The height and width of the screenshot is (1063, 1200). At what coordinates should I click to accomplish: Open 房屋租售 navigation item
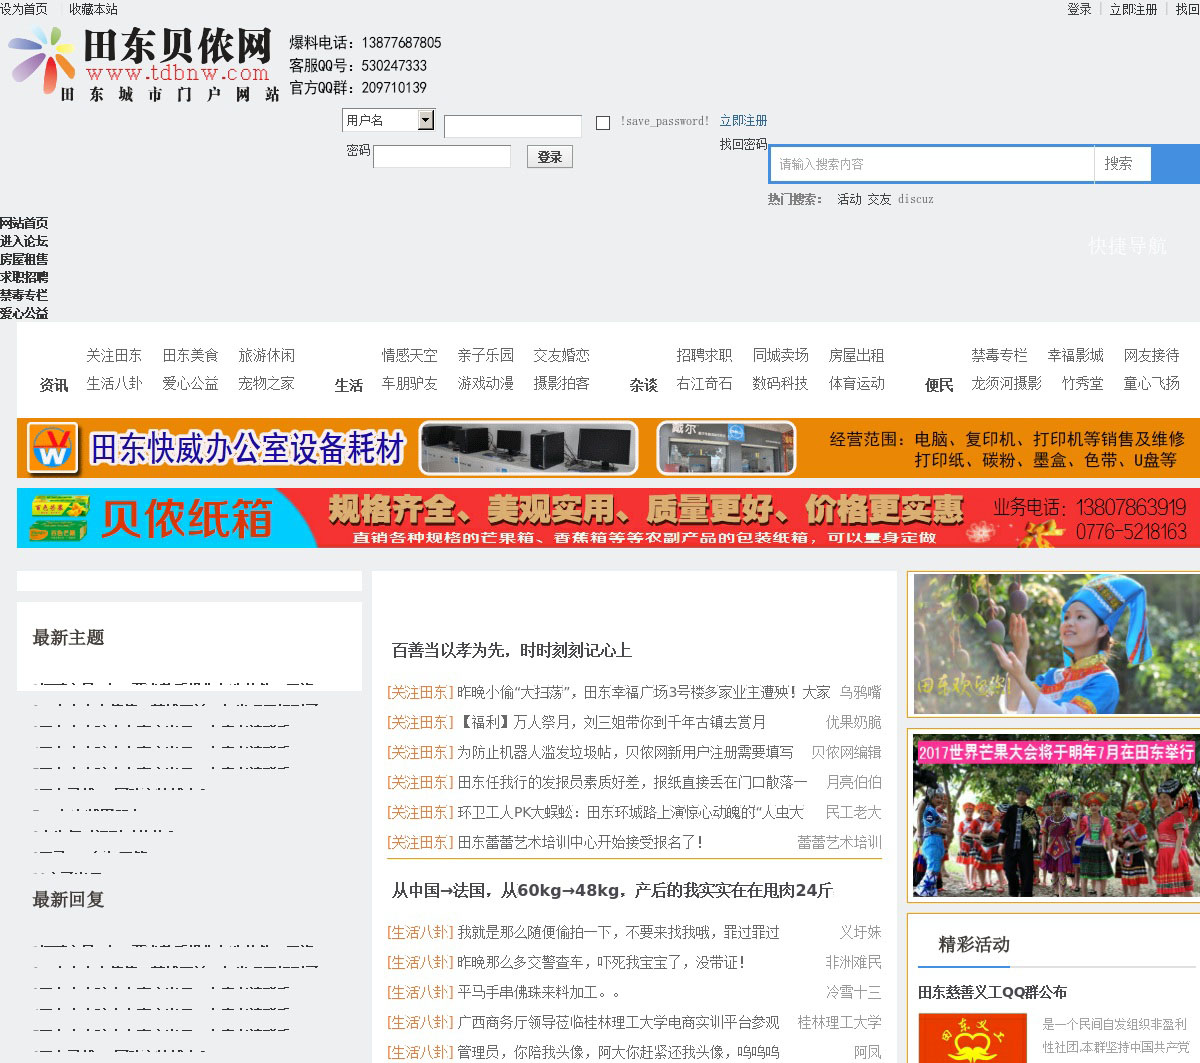(24, 259)
